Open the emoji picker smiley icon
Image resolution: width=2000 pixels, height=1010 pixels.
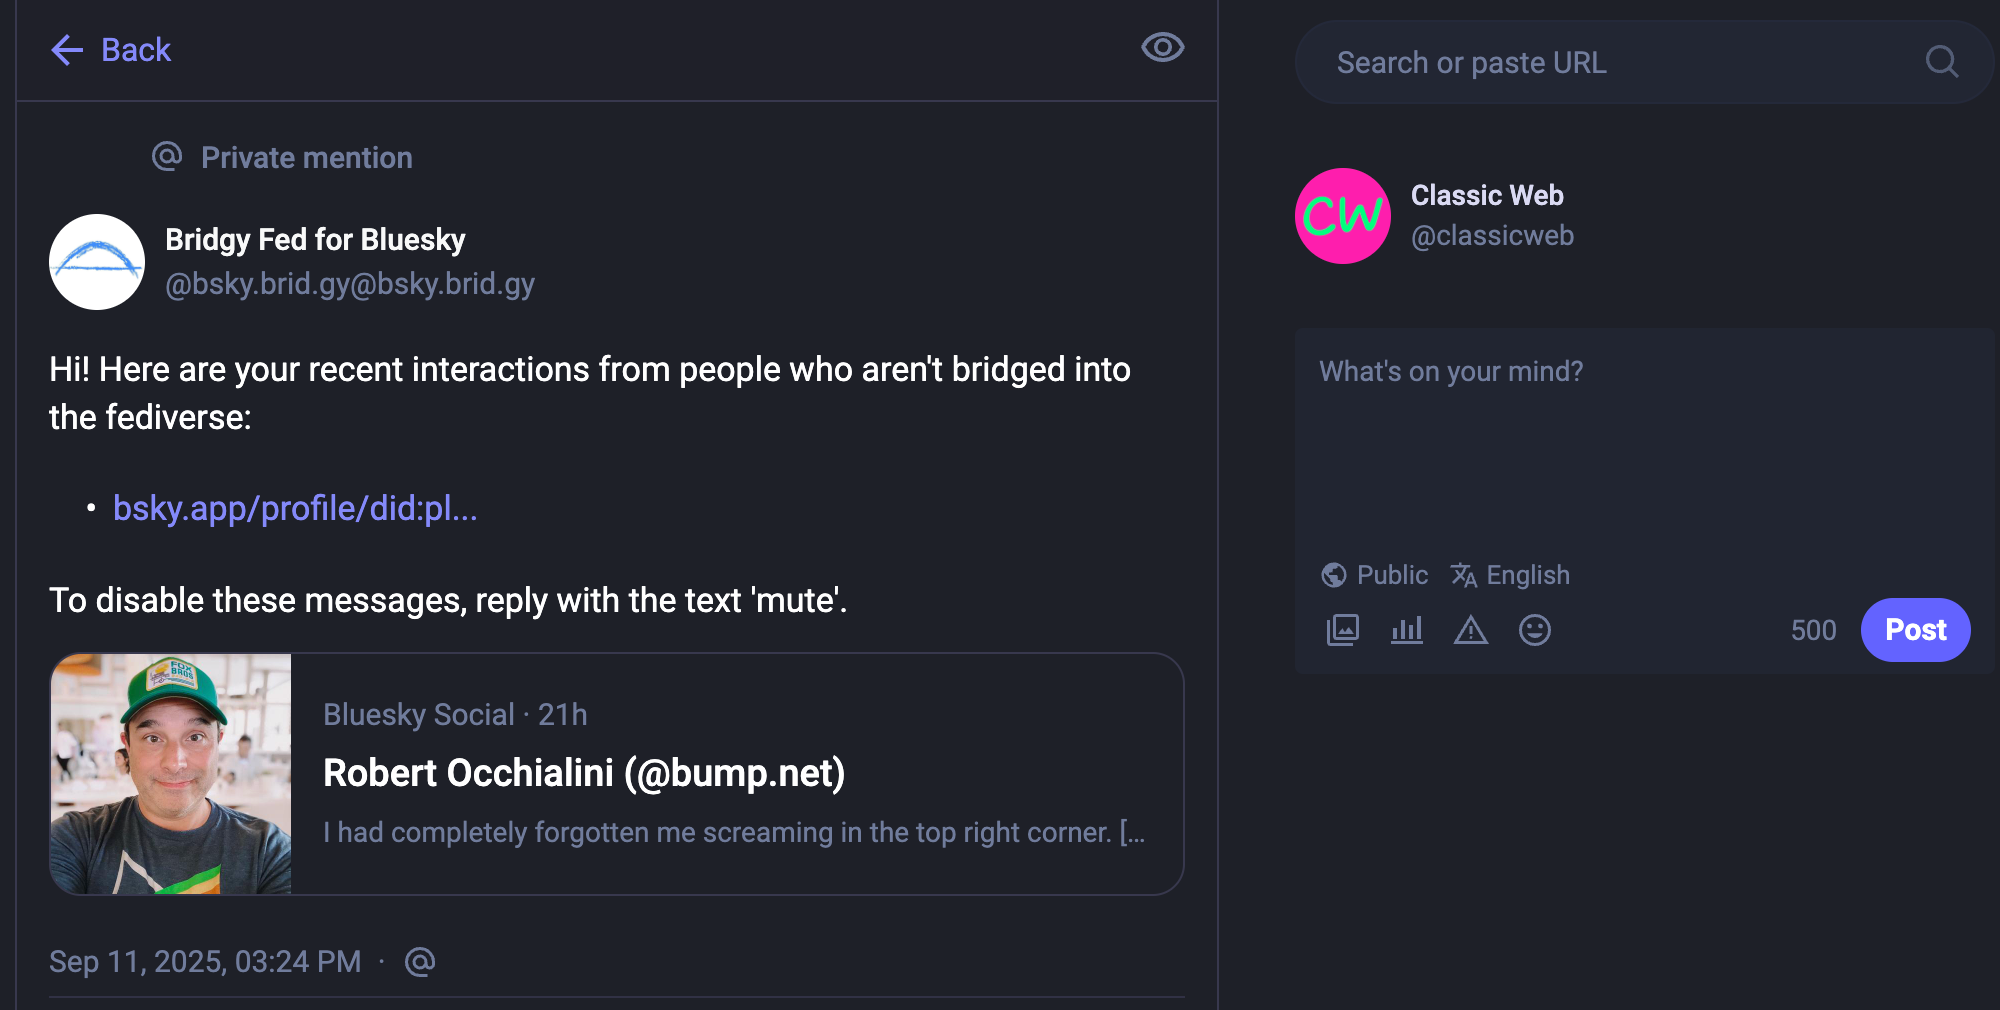(x=1534, y=630)
